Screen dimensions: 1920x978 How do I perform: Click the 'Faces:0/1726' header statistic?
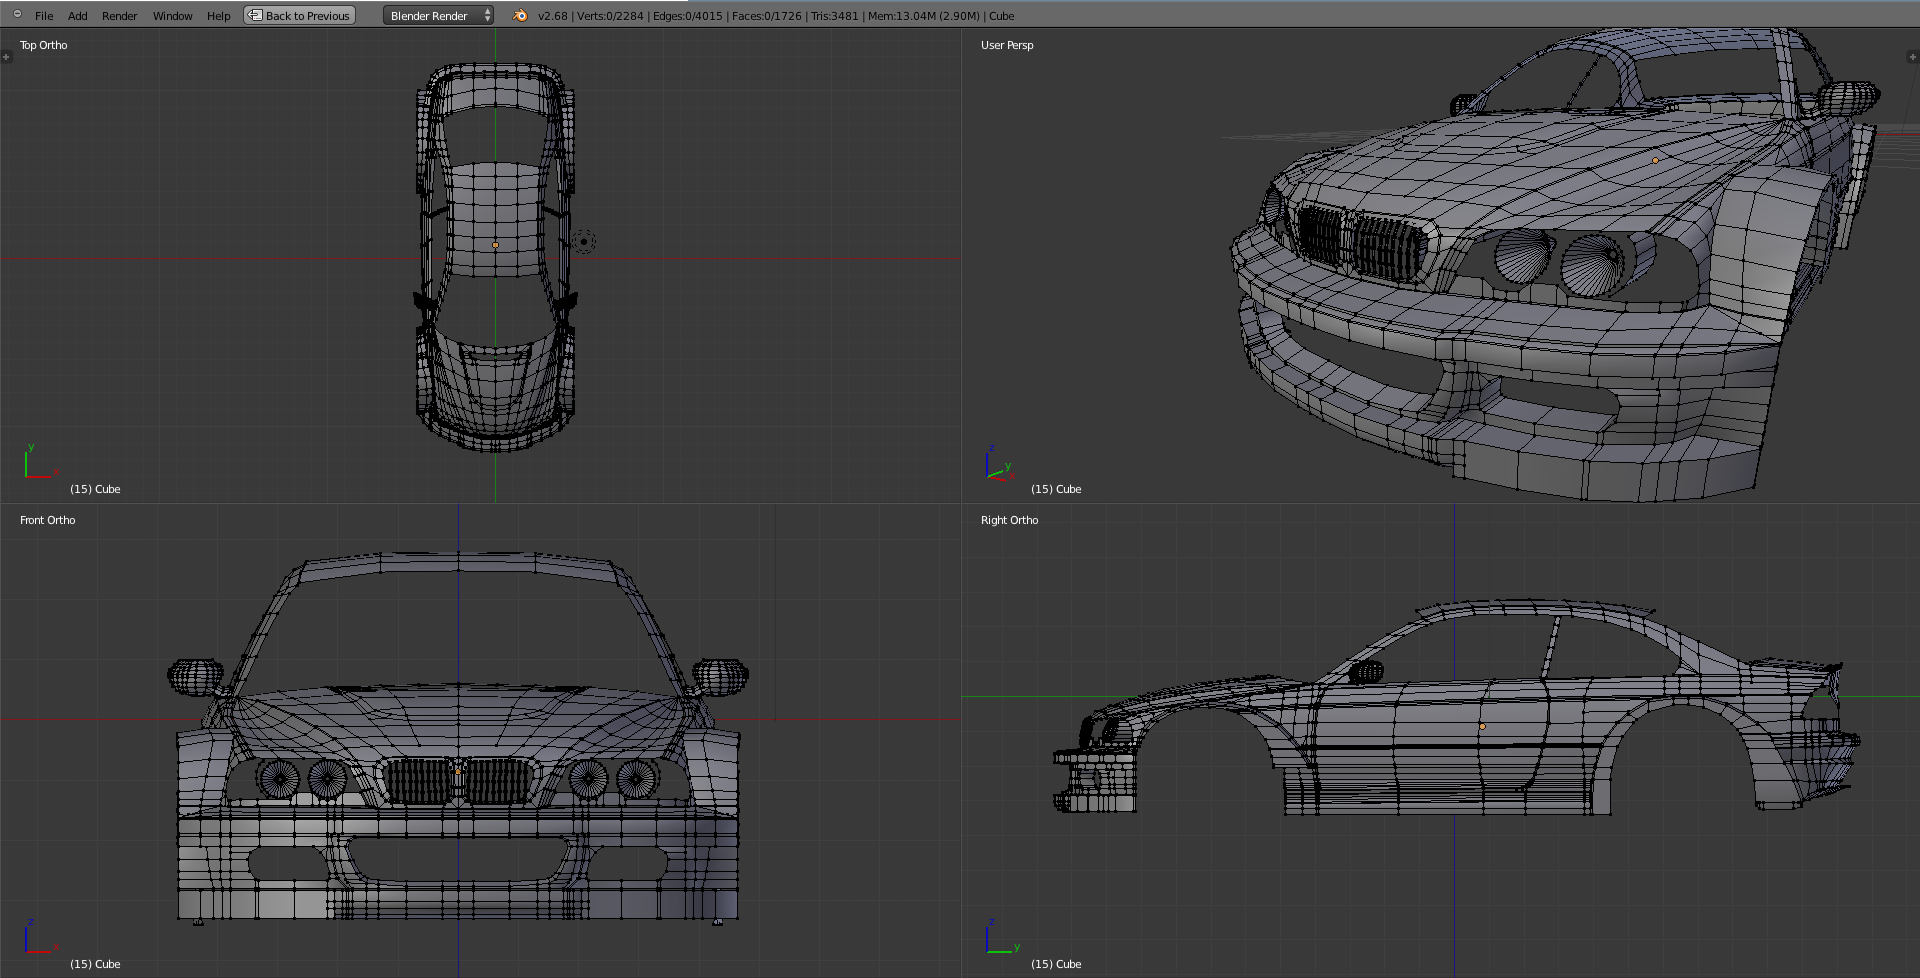767,16
